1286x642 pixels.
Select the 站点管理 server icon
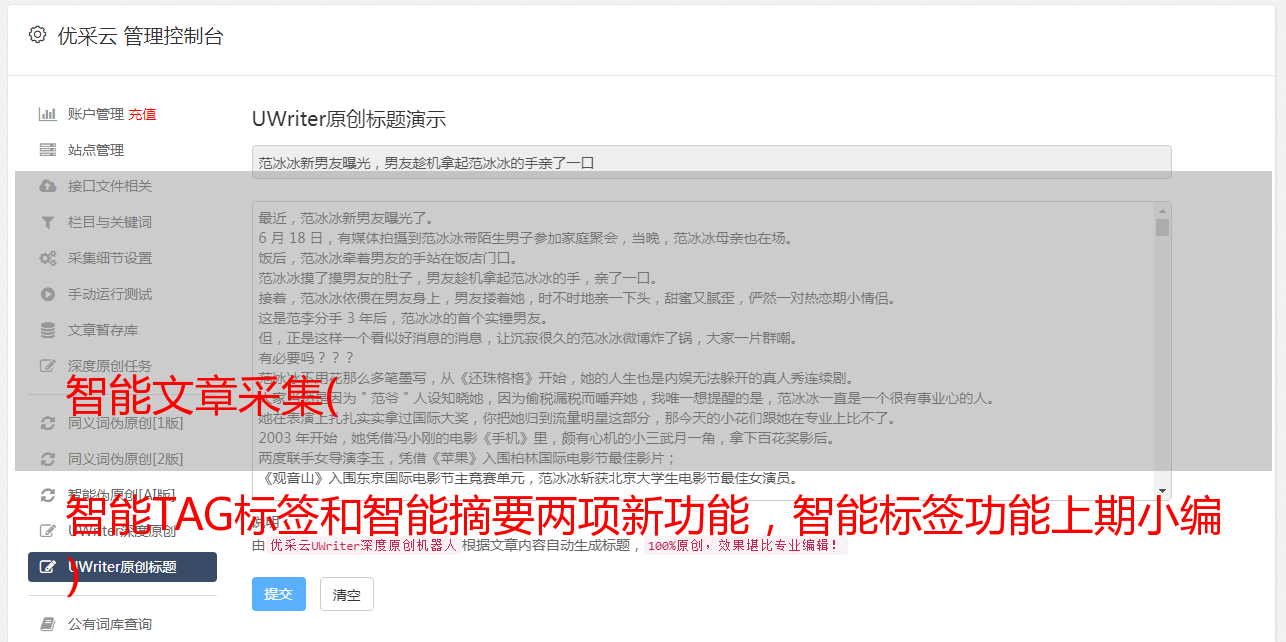coord(47,150)
